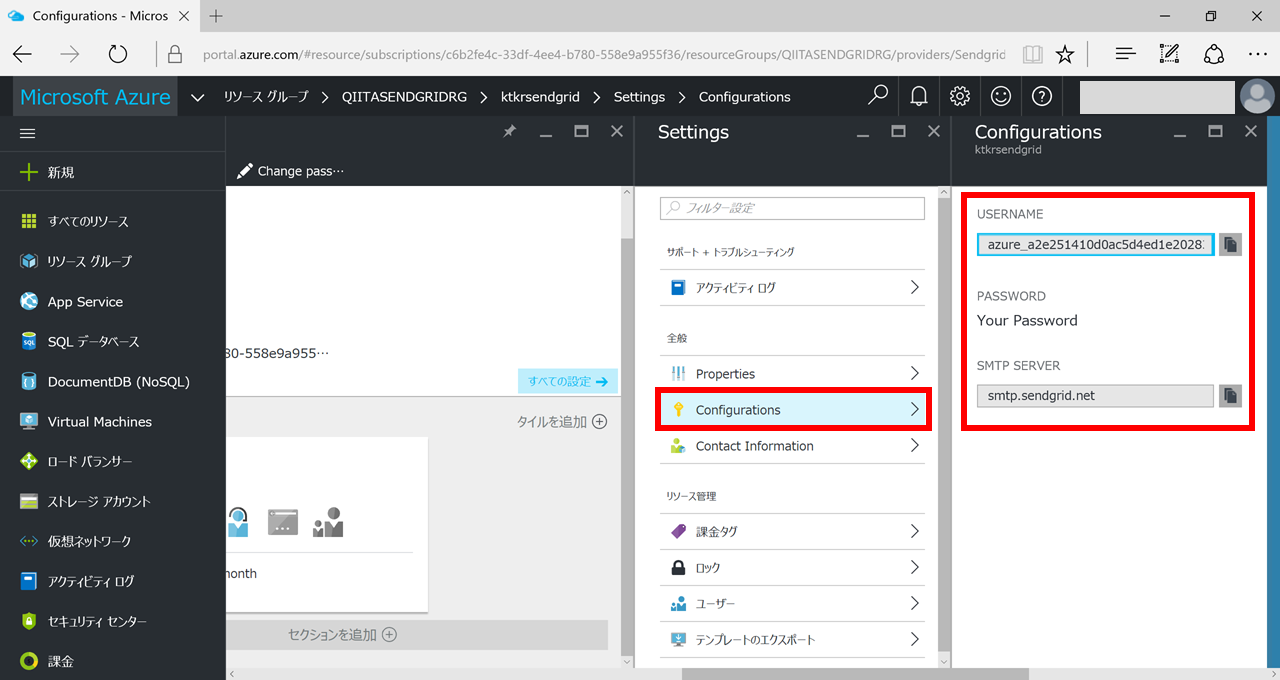Go back in the browser
Screen dimensions: 1280x680
[x=22, y=54]
